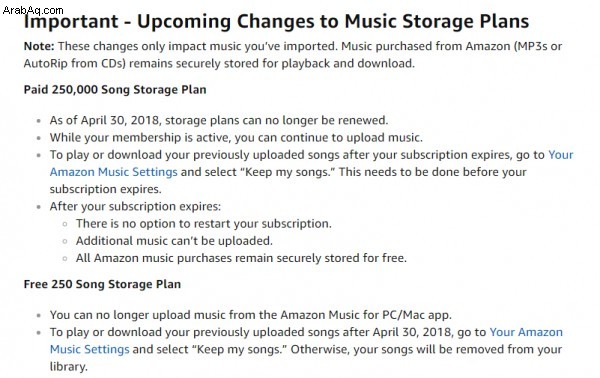The height and width of the screenshot is (378, 600).
Task: Open Your Amazon Music Settings link in Paid plan
Action: pyautogui.click(x=114, y=172)
